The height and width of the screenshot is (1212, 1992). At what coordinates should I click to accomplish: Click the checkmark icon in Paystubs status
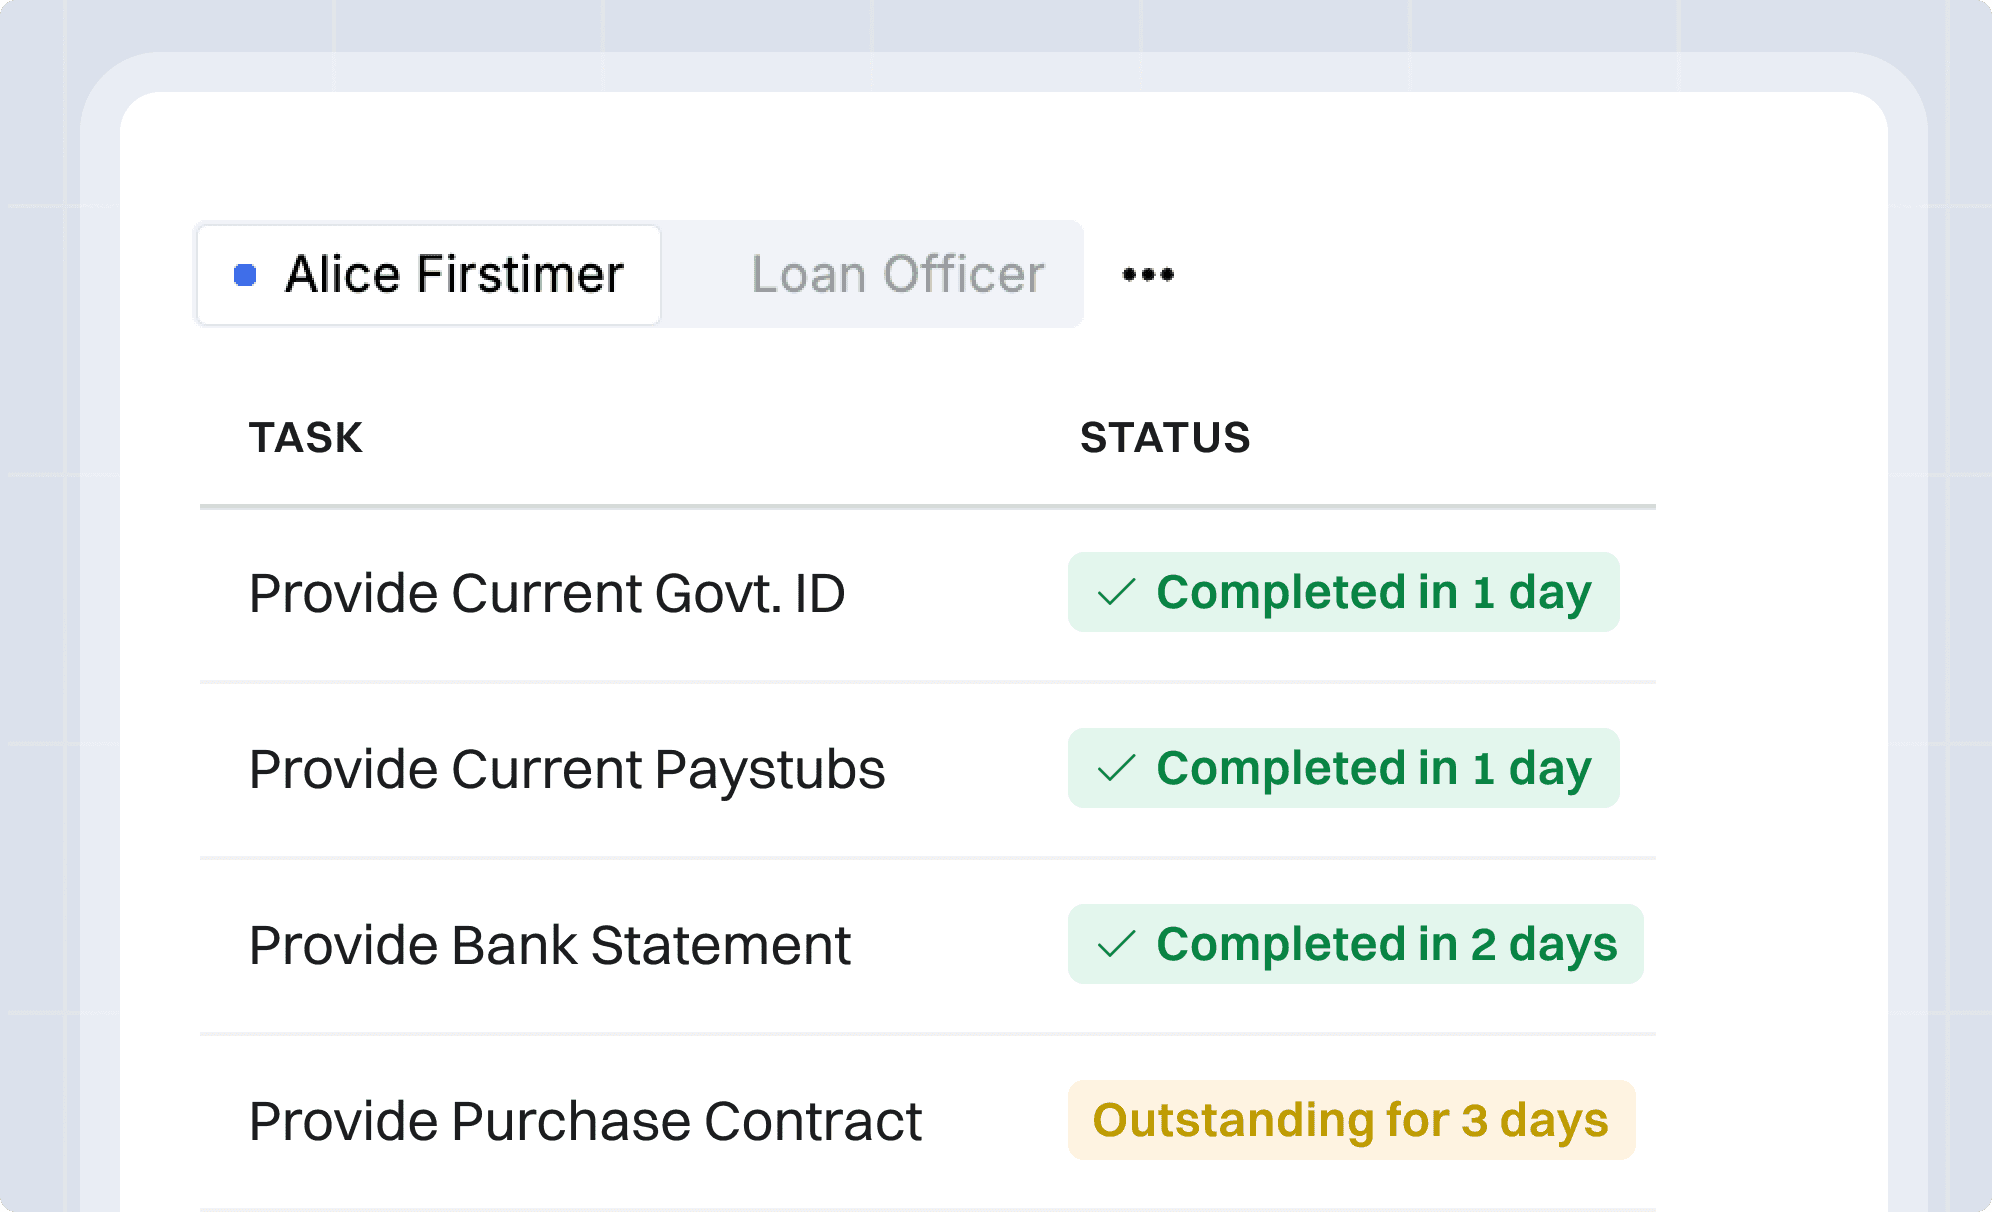point(1116,768)
